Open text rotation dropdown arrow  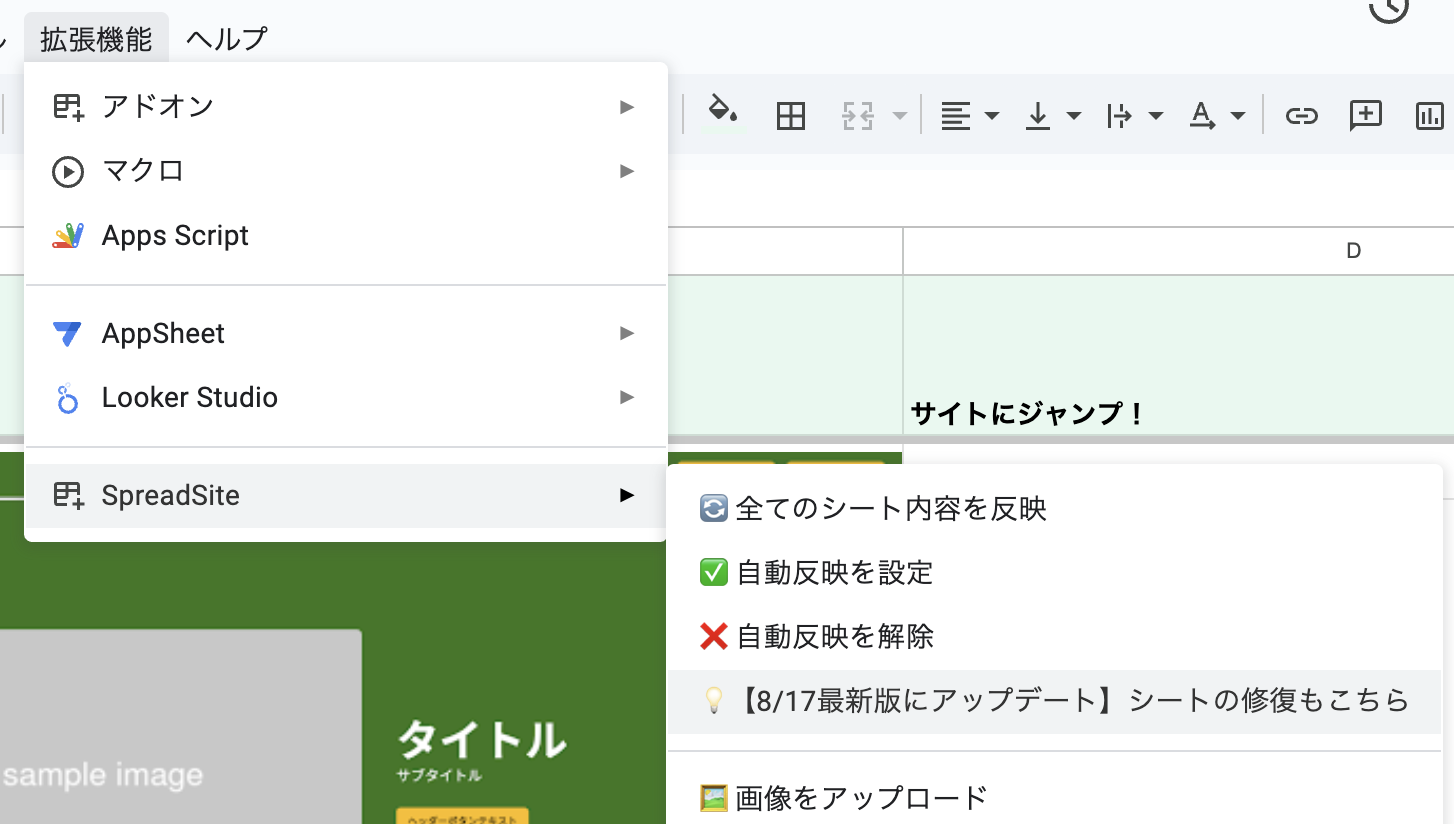1238,116
